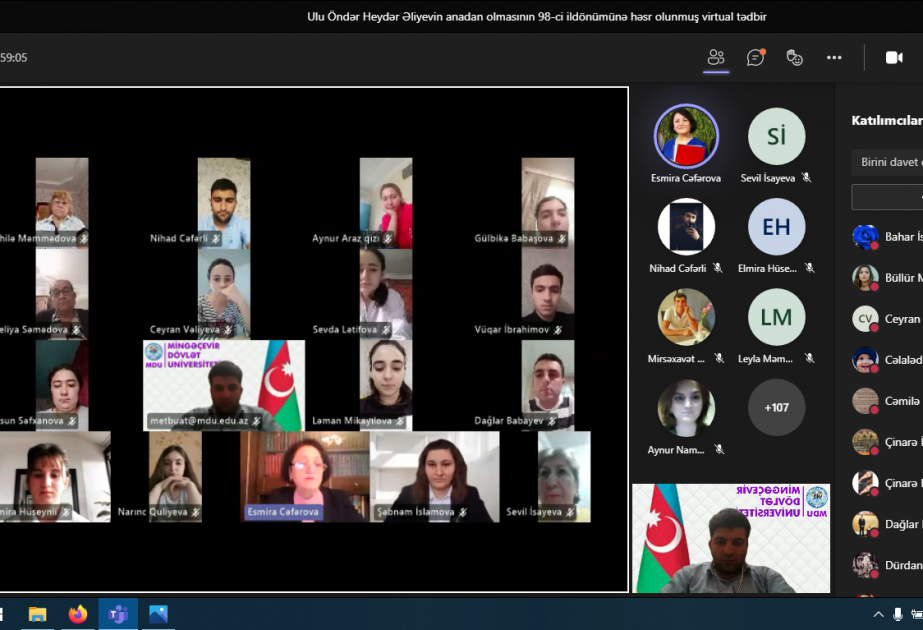The width and height of the screenshot is (923, 630).
Task: Click Esmira Cəfərova's highlighted speaker tile
Action: (304, 476)
